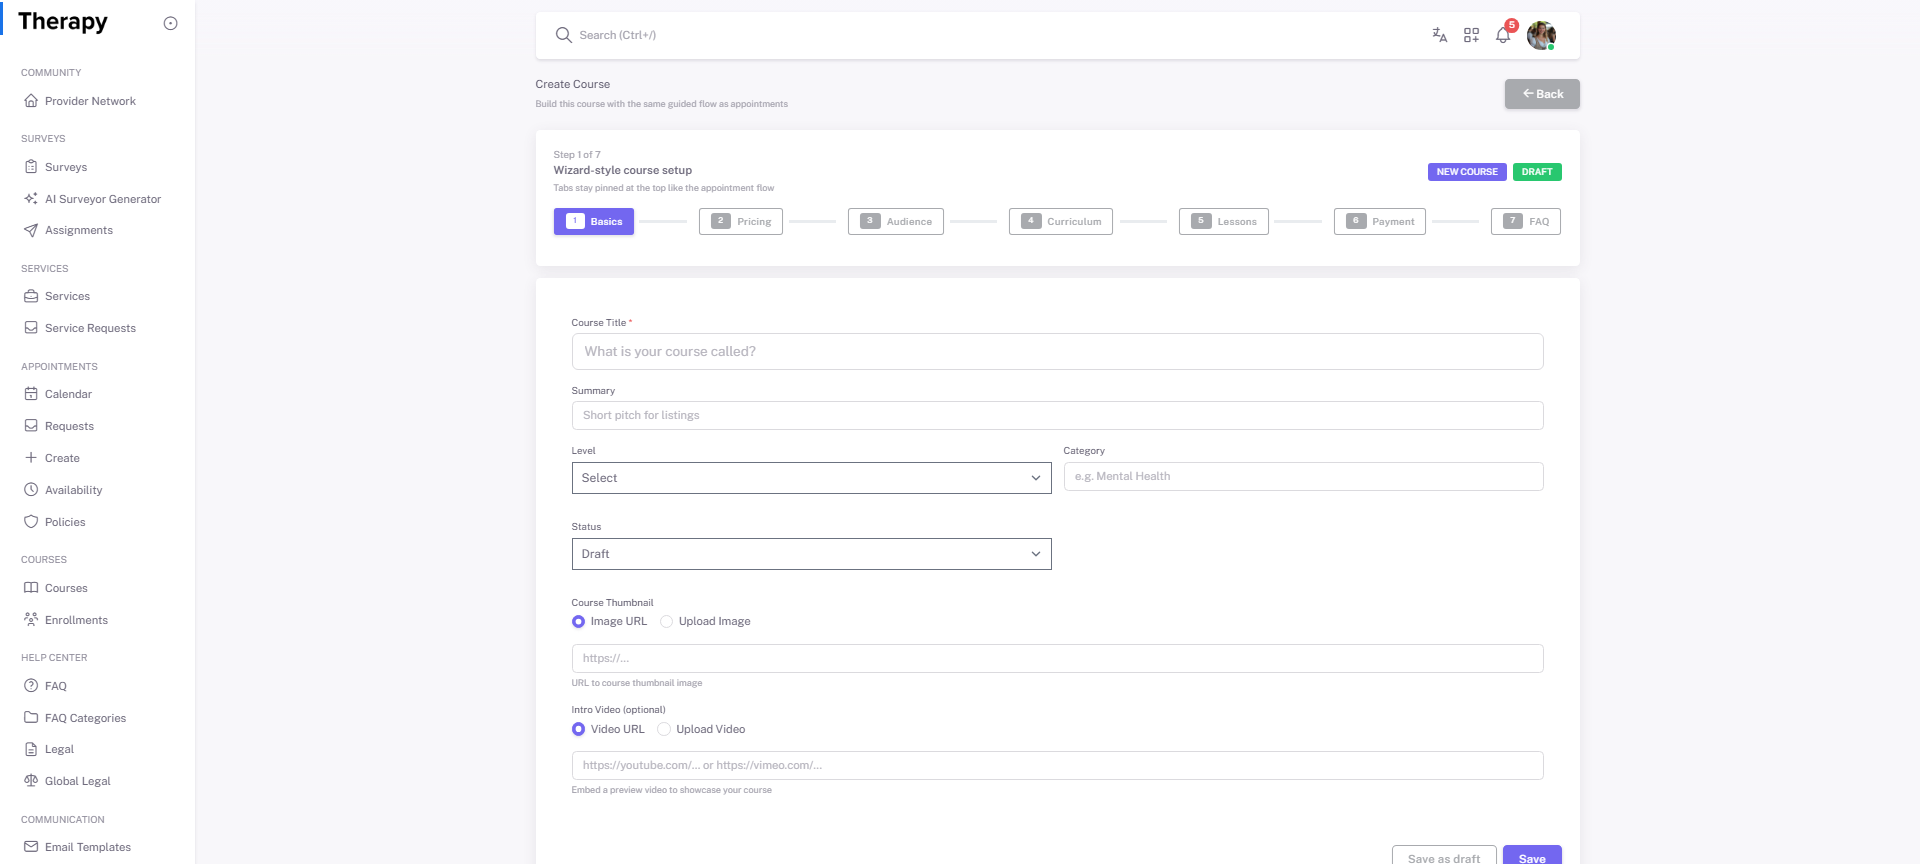Go to the Curriculum step tab
The height and width of the screenshot is (864, 1920).
(x=1060, y=222)
